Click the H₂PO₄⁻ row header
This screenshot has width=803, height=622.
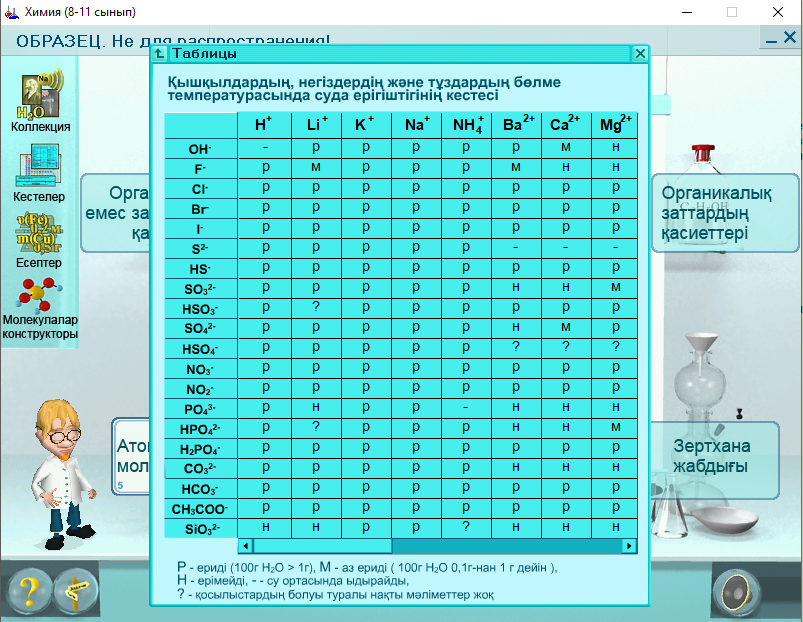point(201,449)
